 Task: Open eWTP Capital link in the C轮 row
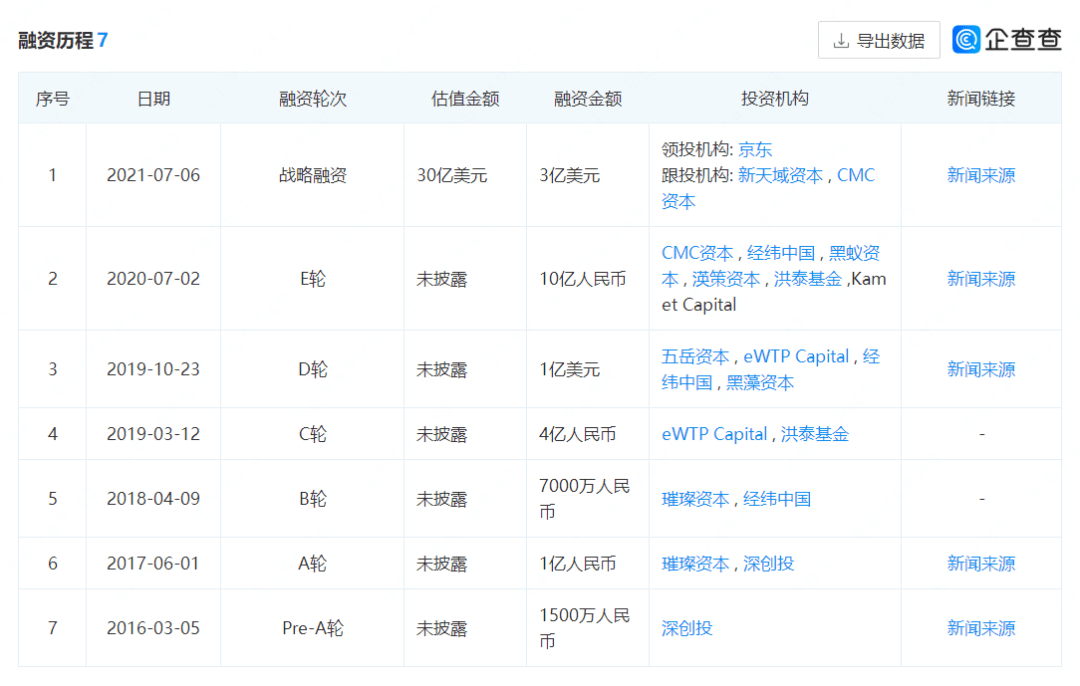714,434
